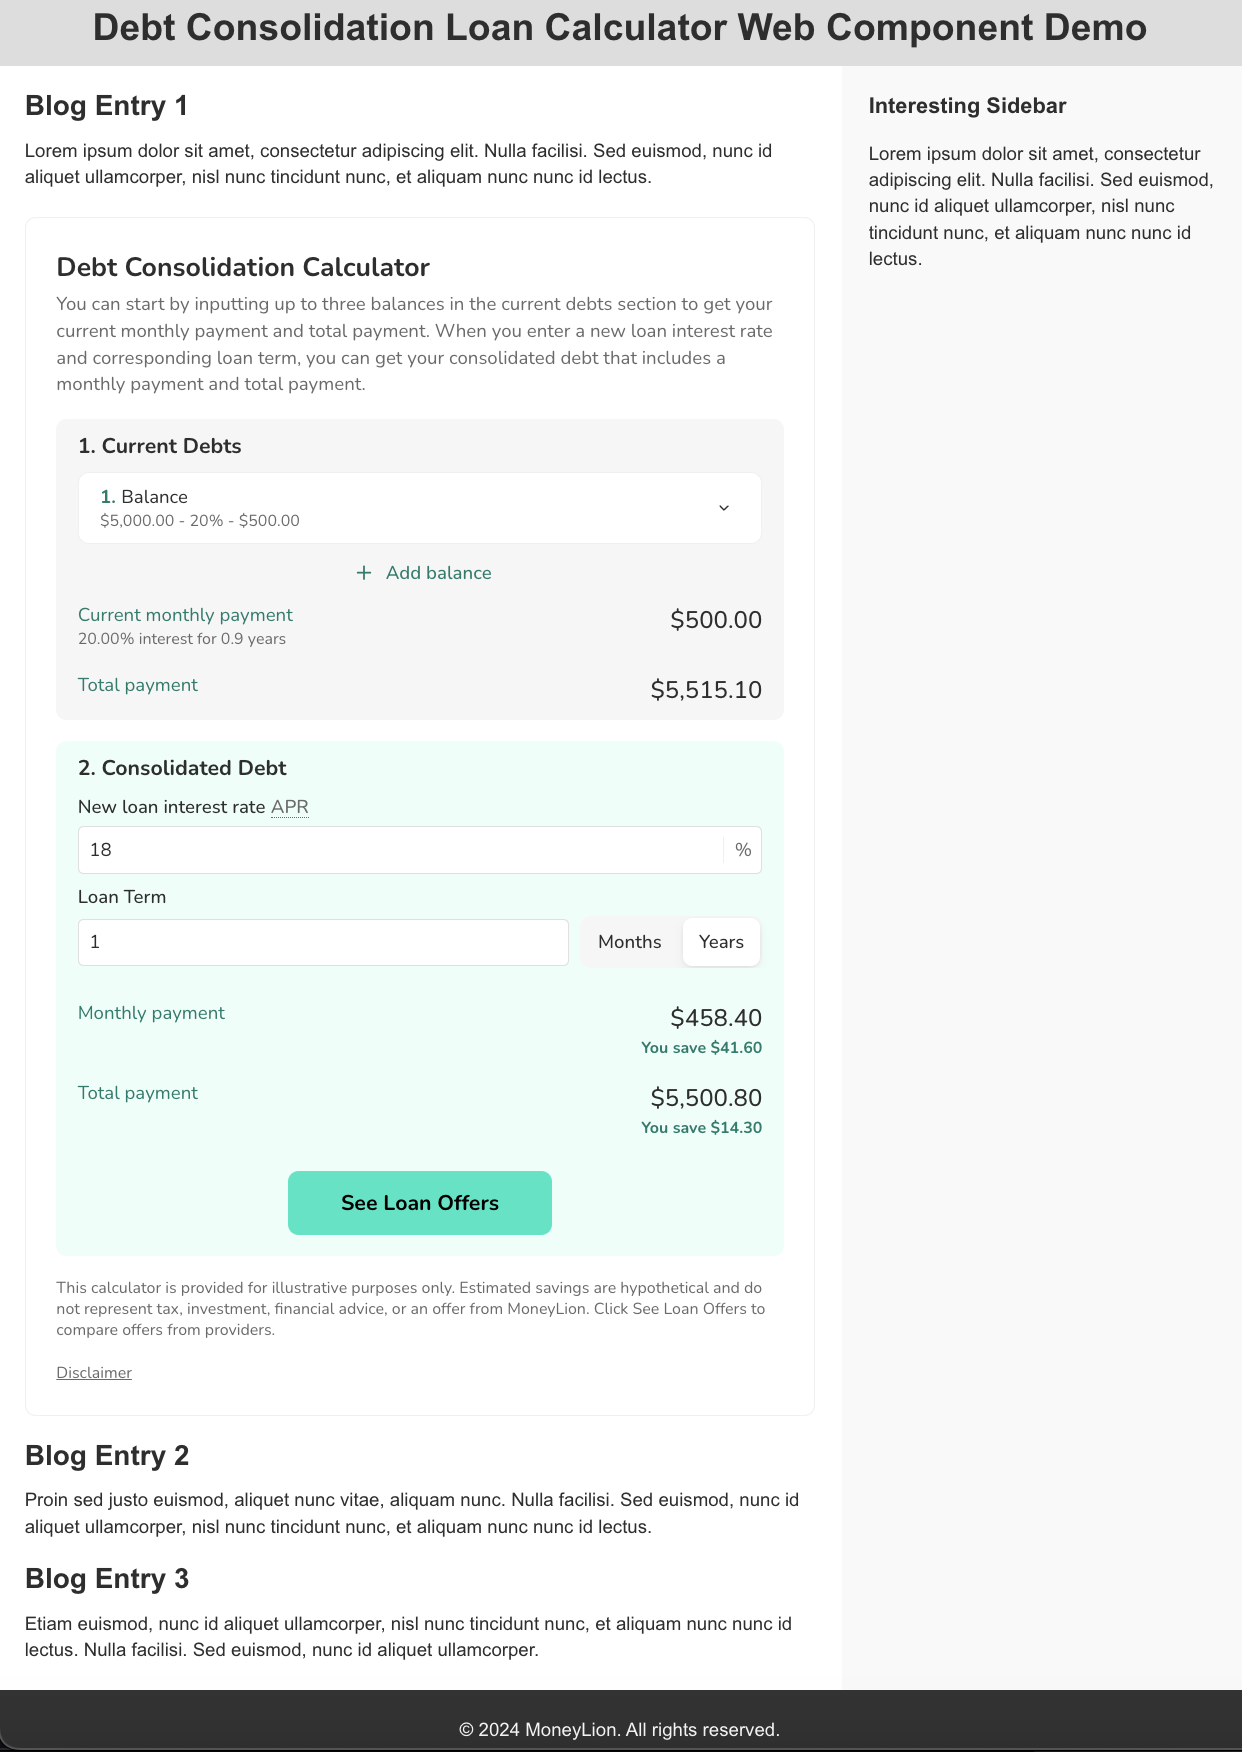
Task: Click the Current Debts section heading
Action: click(160, 446)
